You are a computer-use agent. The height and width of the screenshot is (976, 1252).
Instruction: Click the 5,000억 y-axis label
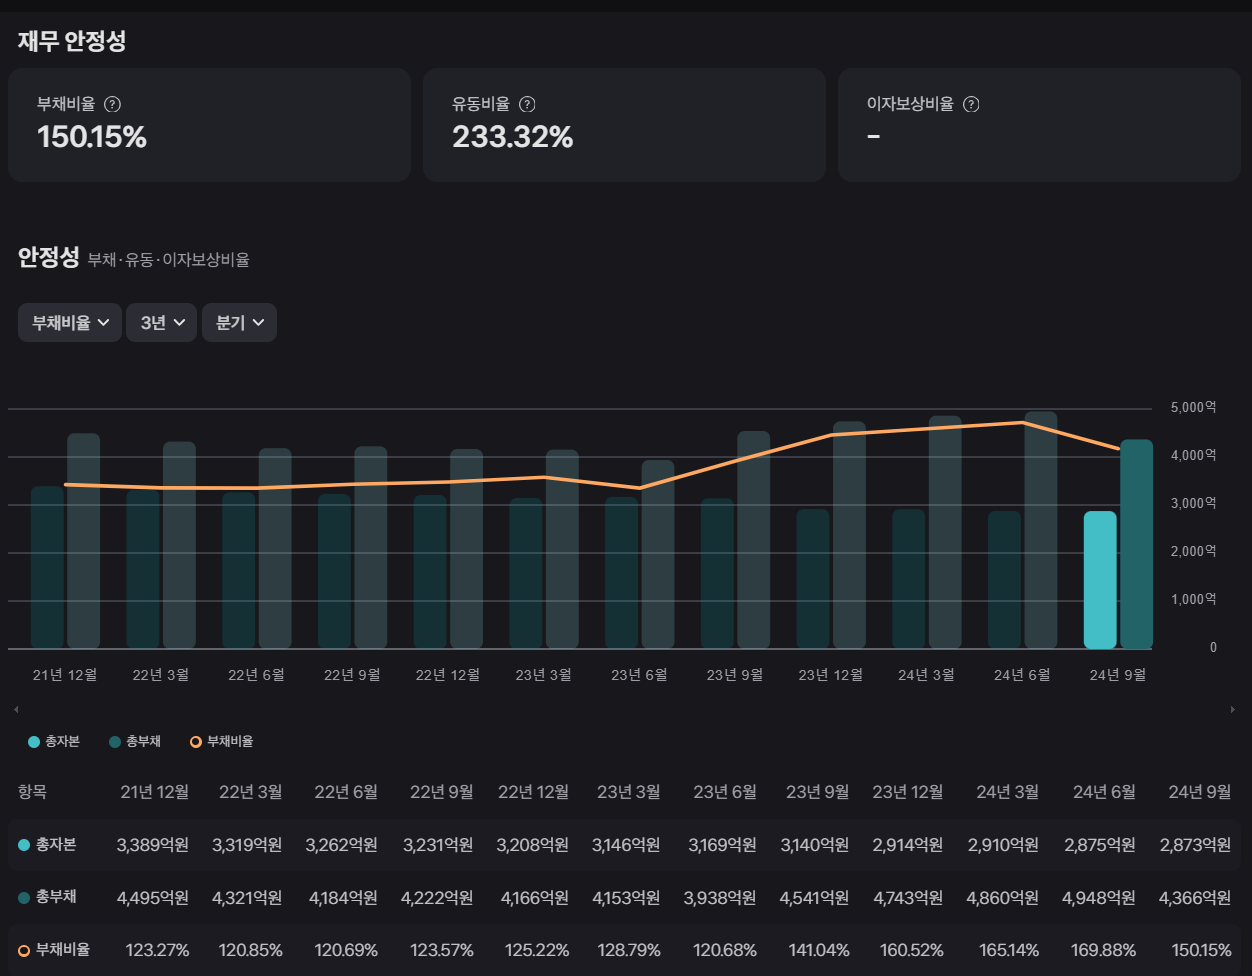[x=1192, y=408]
